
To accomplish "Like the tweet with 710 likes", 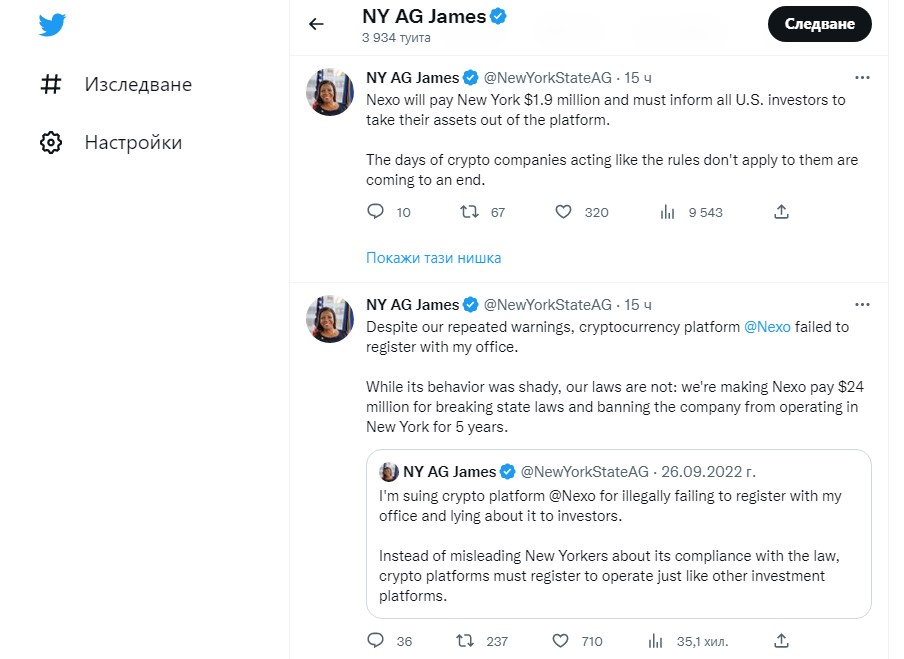I will [x=561, y=641].
